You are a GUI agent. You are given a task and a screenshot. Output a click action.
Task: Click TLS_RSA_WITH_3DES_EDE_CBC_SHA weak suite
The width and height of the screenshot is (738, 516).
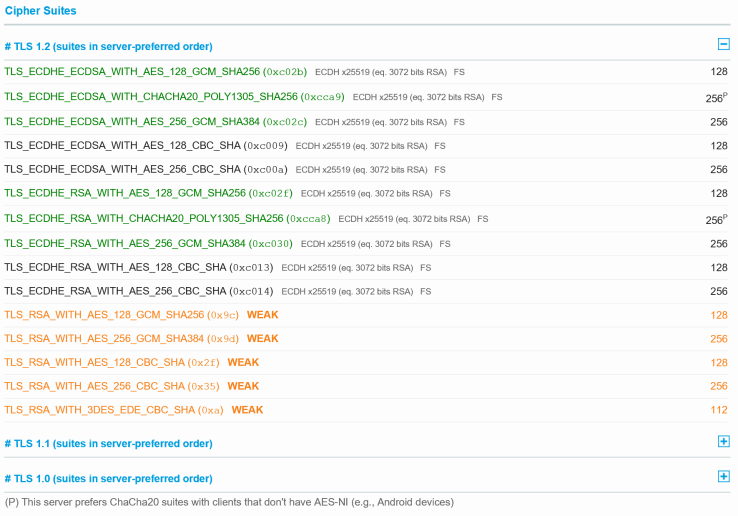point(100,410)
